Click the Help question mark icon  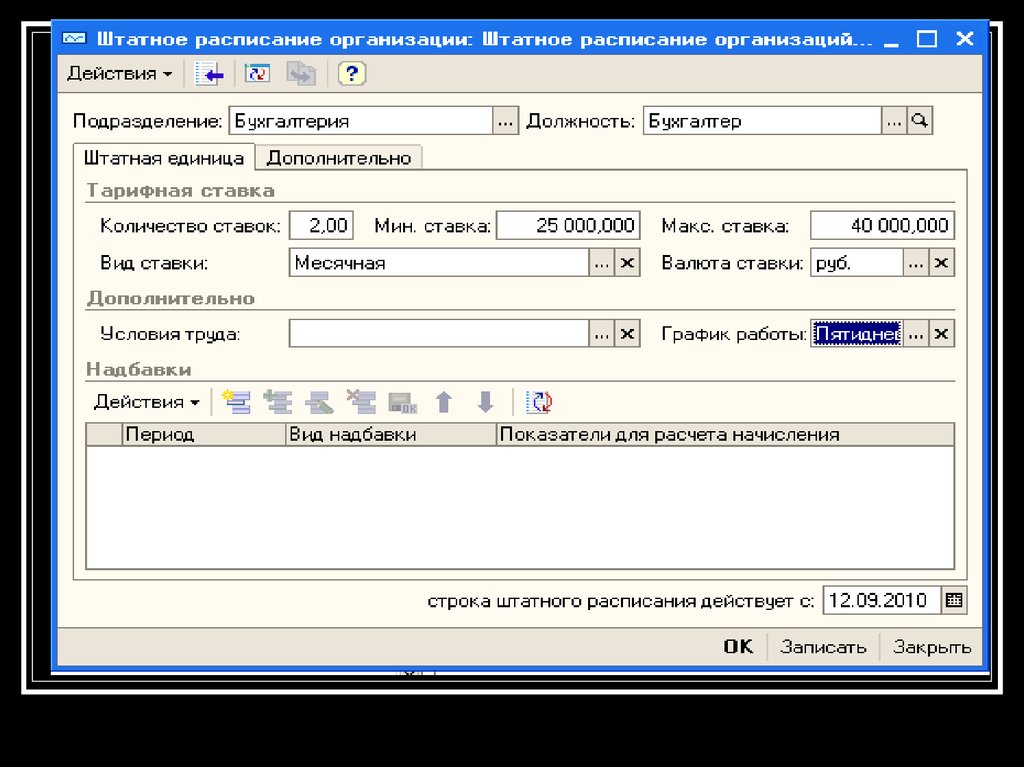click(x=352, y=73)
